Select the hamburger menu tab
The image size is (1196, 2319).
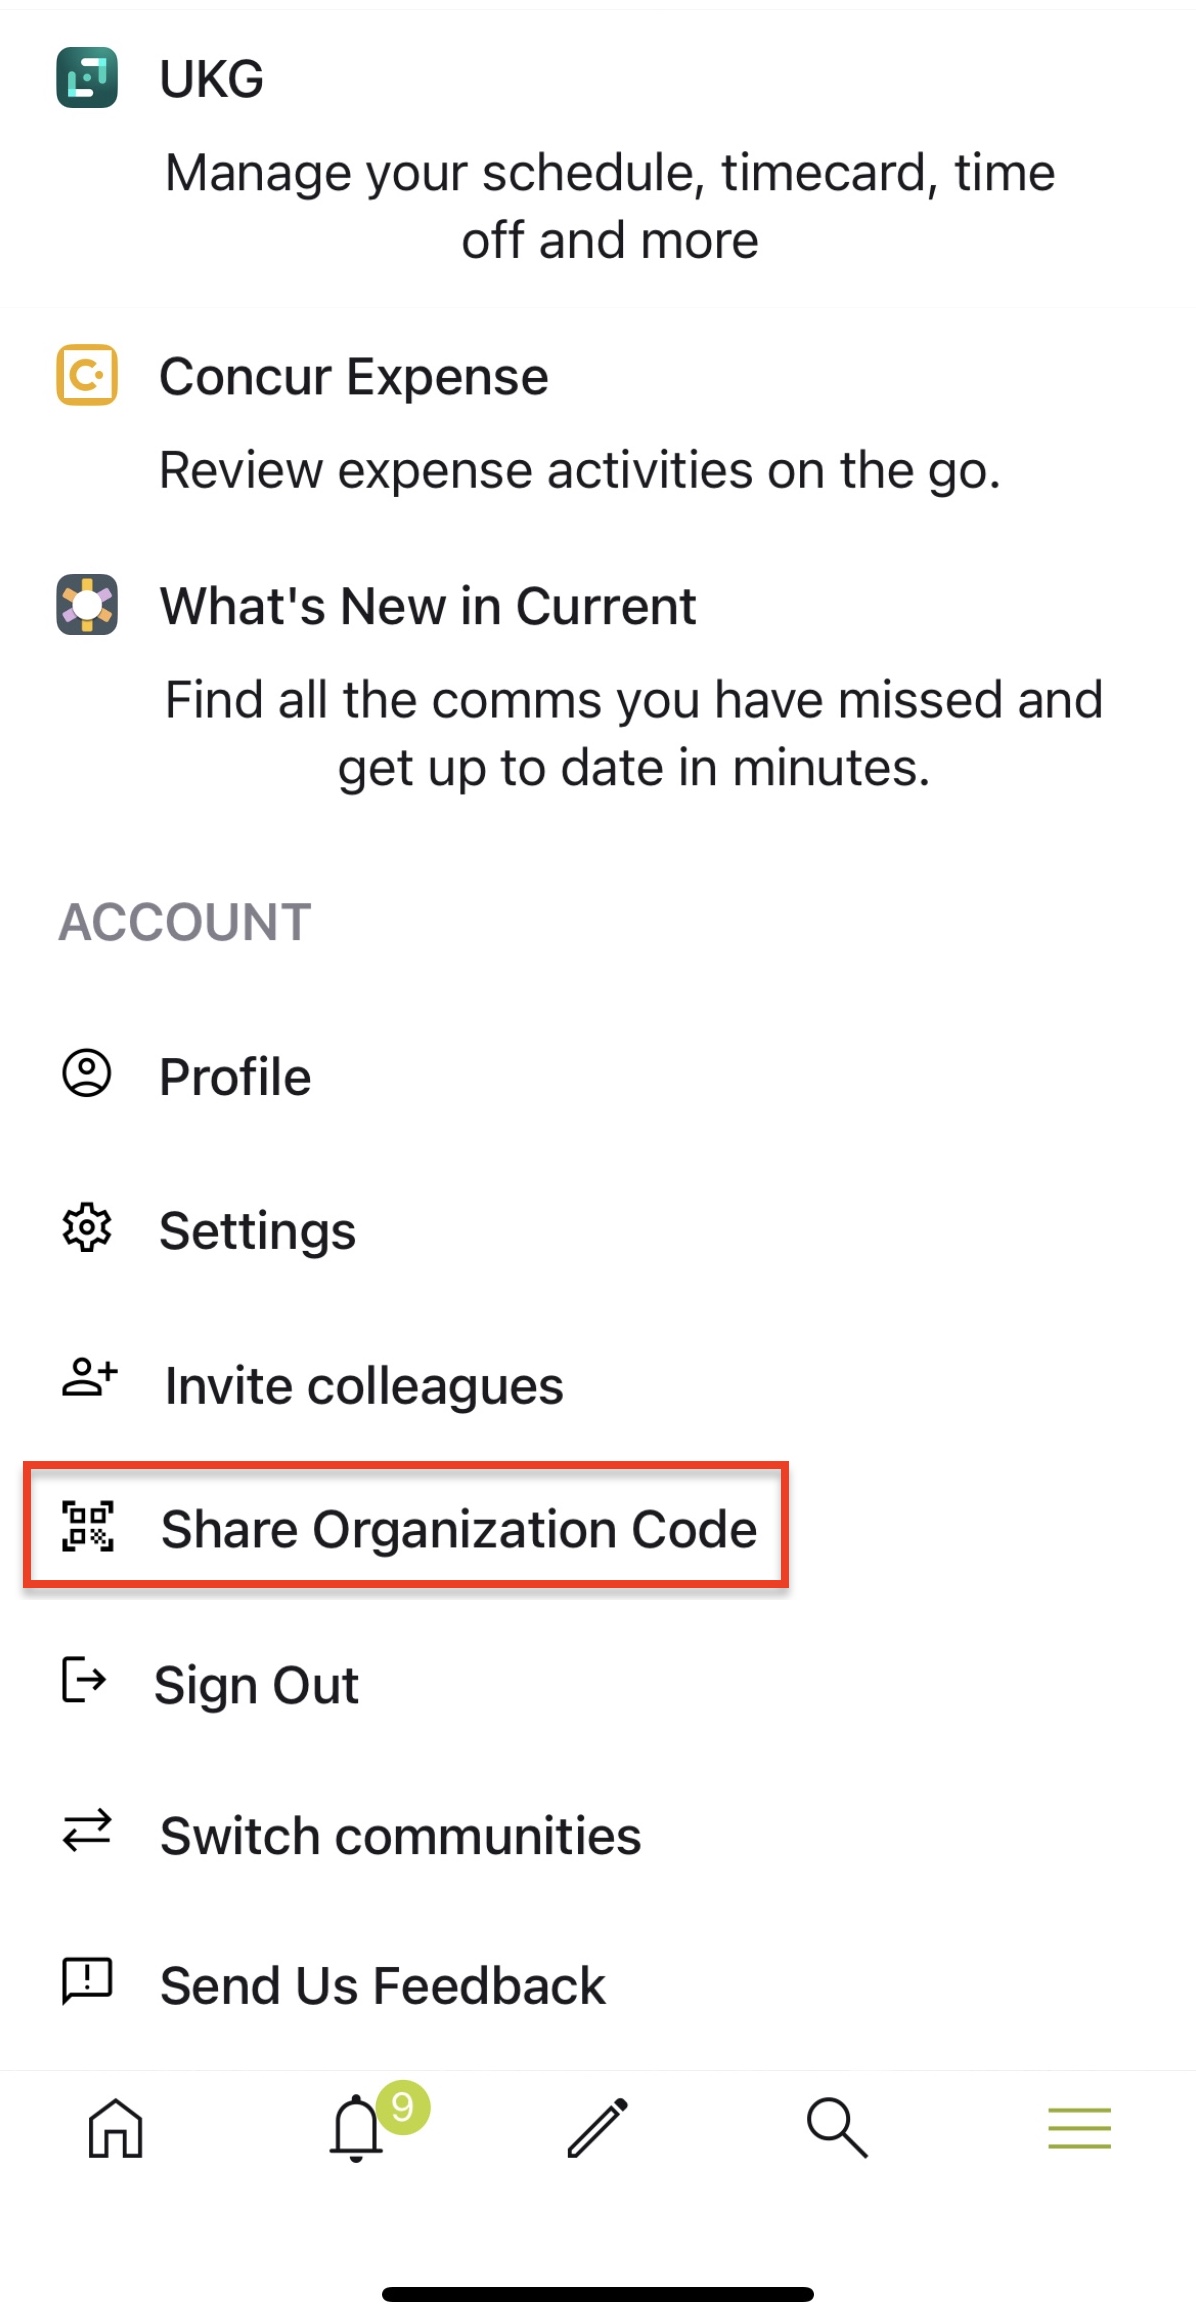click(1080, 2128)
